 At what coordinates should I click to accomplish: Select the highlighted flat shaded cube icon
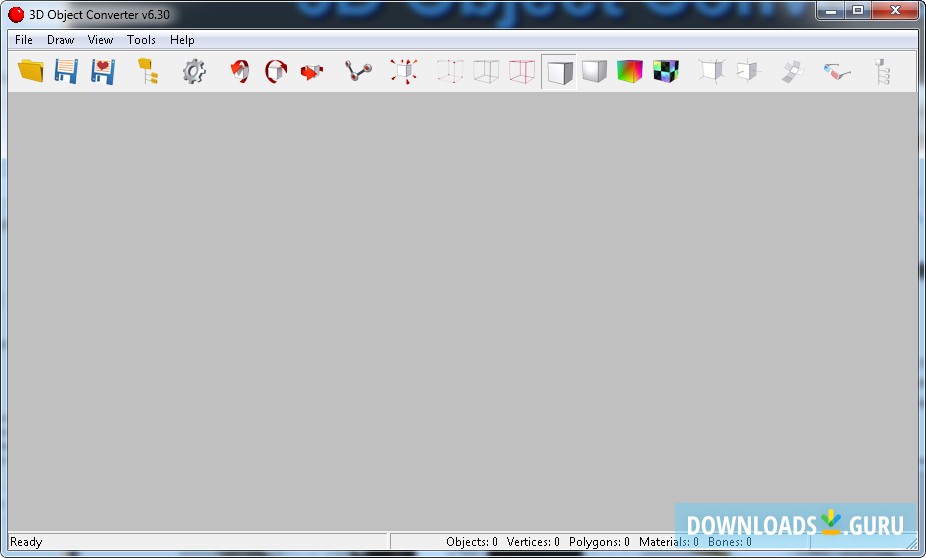[x=559, y=72]
